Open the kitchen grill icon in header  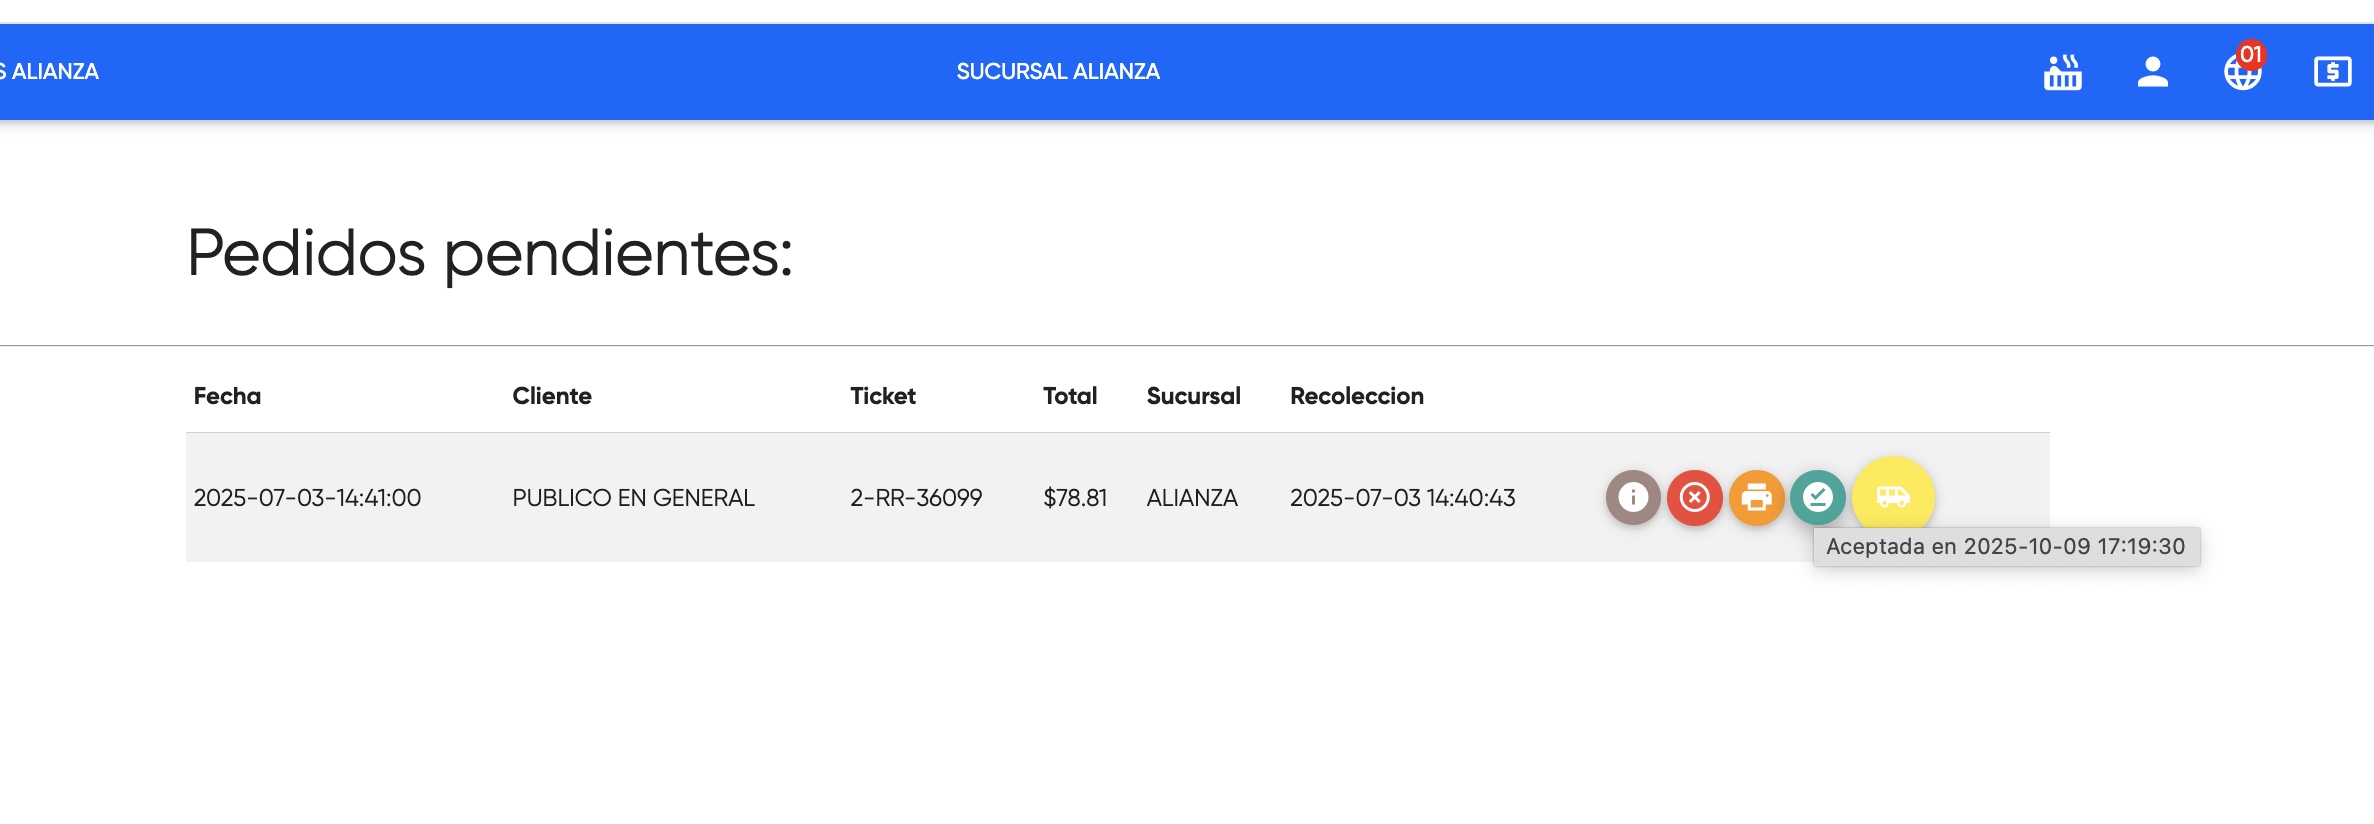pyautogui.click(x=2062, y=72)
